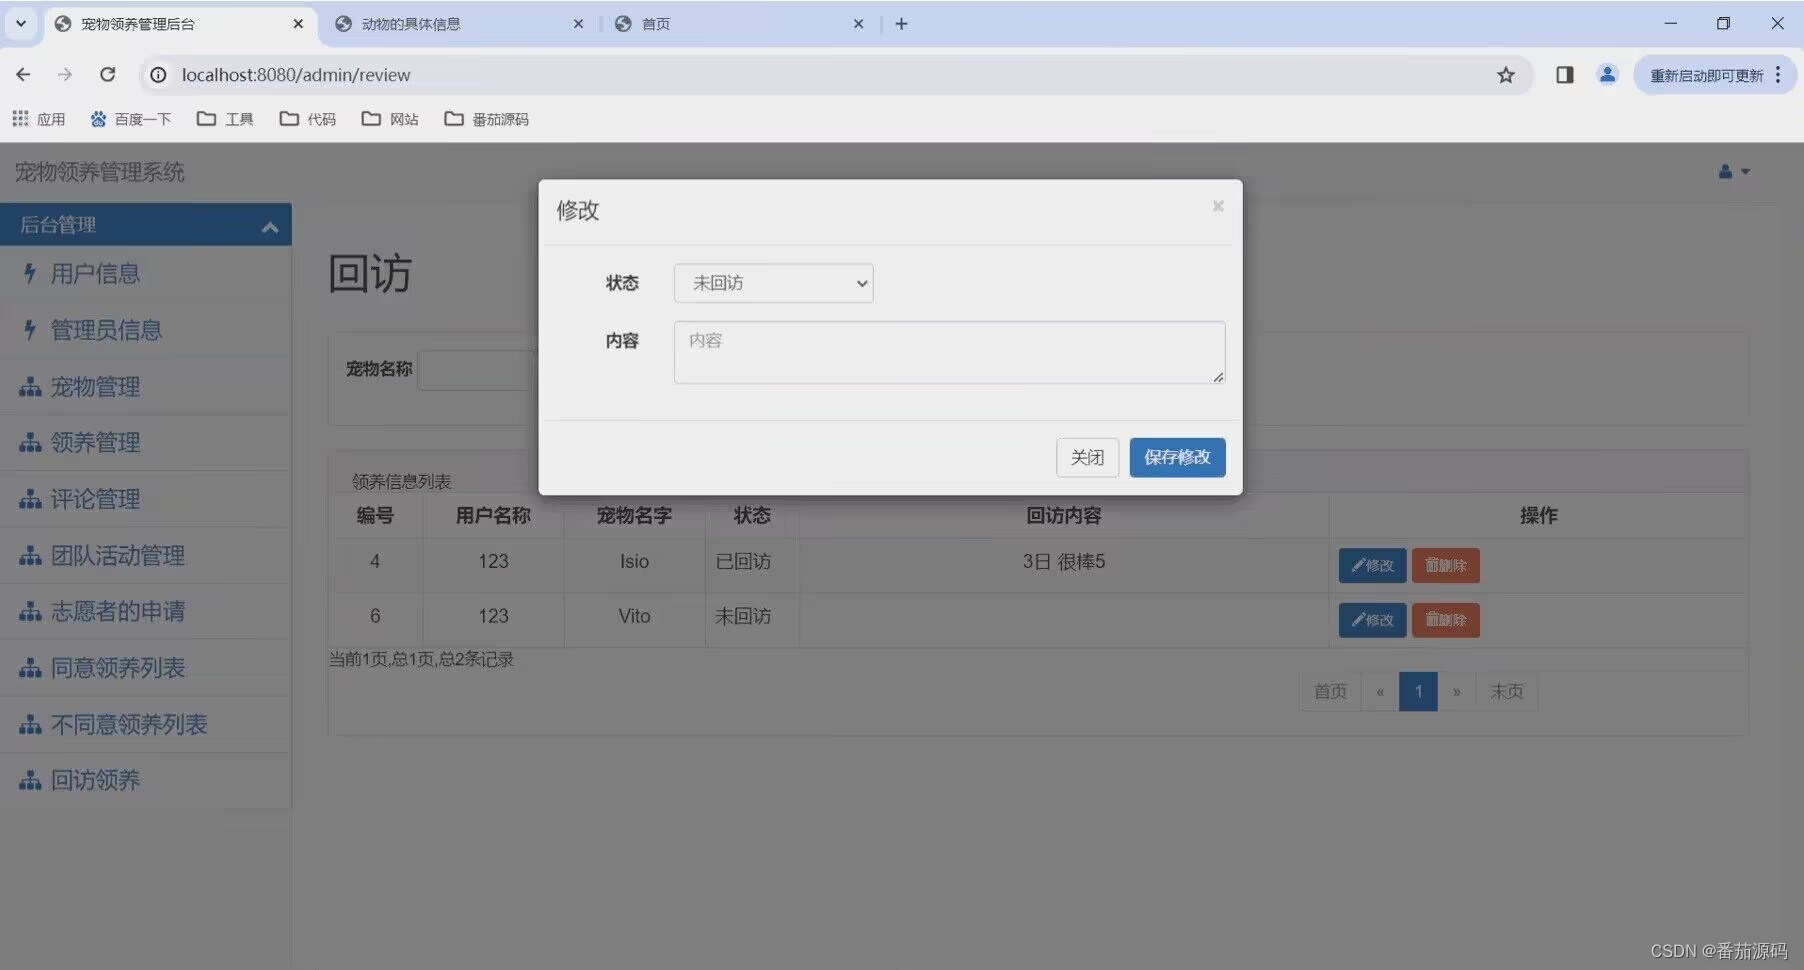This screenshot has height=970, width=1804.
Task: Click the 关闭 button in the dialog
Action: (1087, 457)
